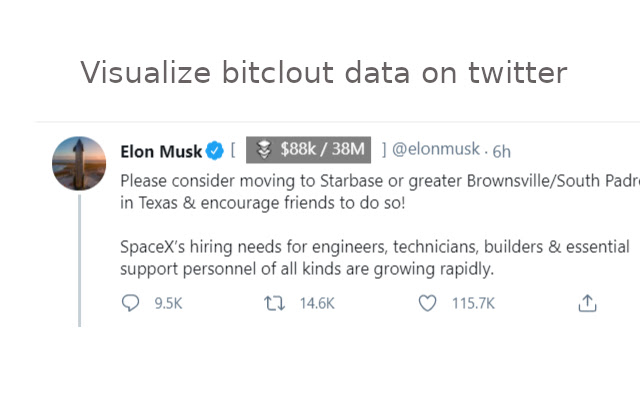
Task: Click the blue verified checkmark badge
Action: [x=214, y=151]
